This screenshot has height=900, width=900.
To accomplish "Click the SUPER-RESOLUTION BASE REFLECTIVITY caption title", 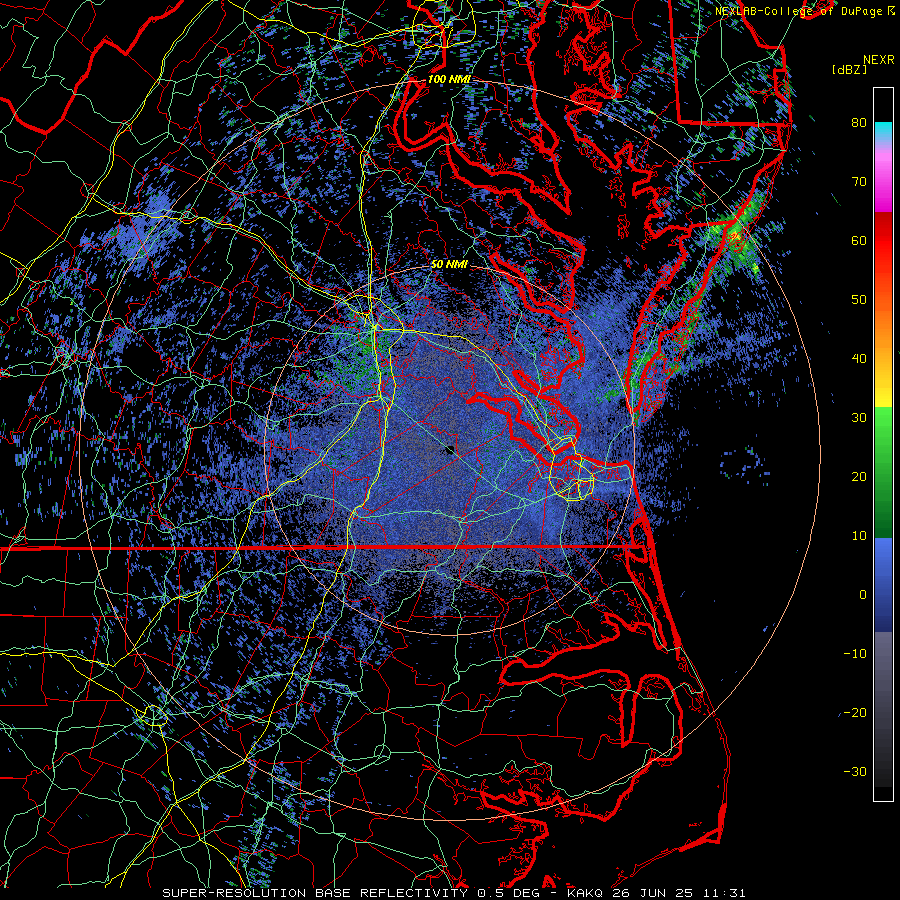I will coord(315,893).
